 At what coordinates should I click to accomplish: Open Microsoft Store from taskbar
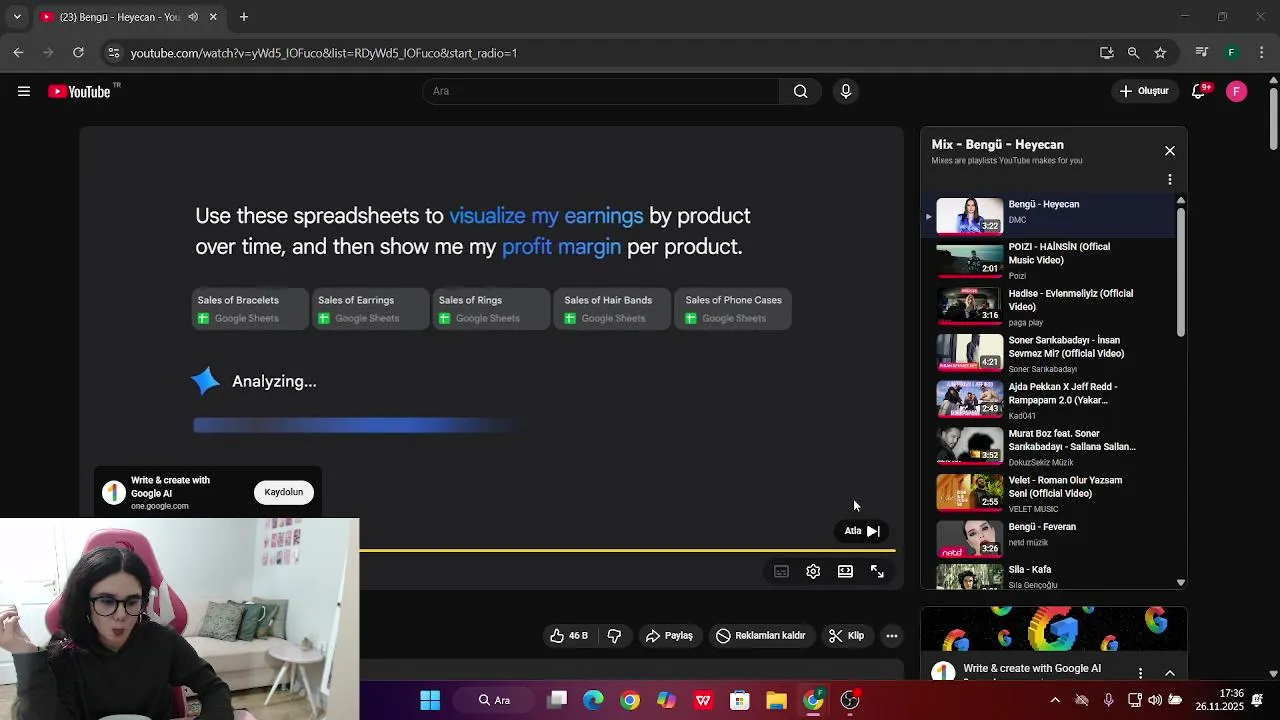point(740,700)
